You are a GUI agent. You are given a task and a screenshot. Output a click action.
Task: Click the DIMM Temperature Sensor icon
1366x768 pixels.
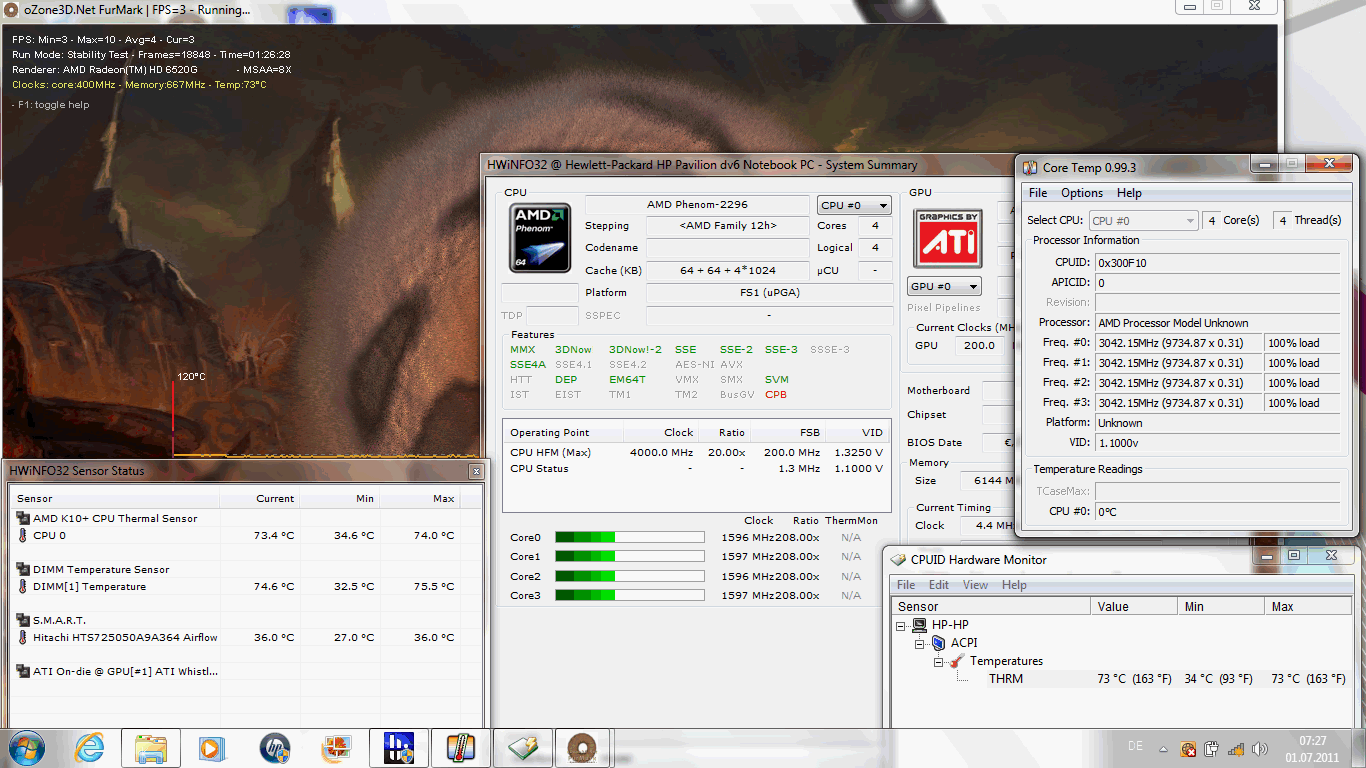coord(23,569)
